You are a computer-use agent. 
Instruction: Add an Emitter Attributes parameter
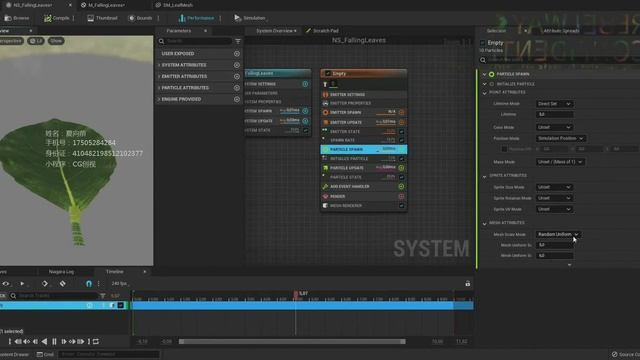(x=237, y=76)
